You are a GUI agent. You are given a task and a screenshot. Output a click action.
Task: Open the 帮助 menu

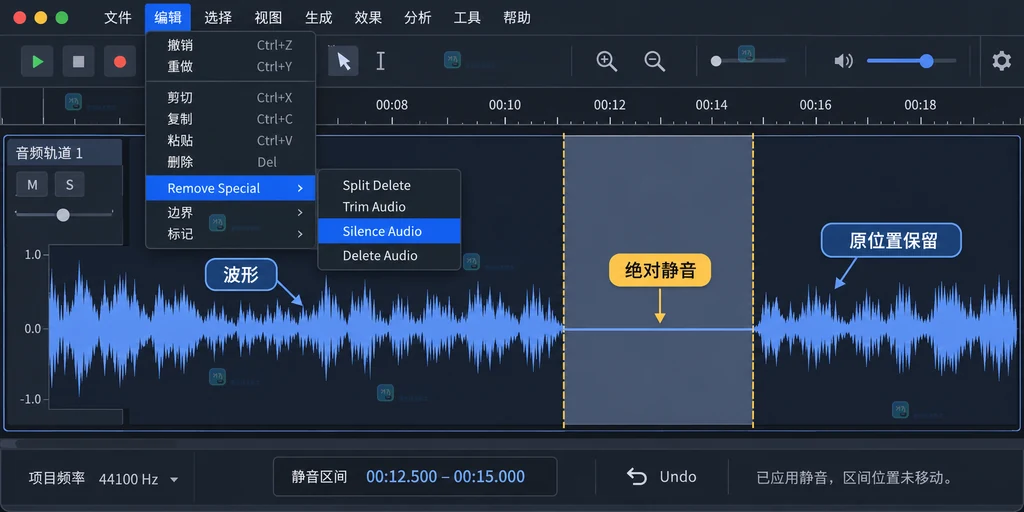(517, 18)
